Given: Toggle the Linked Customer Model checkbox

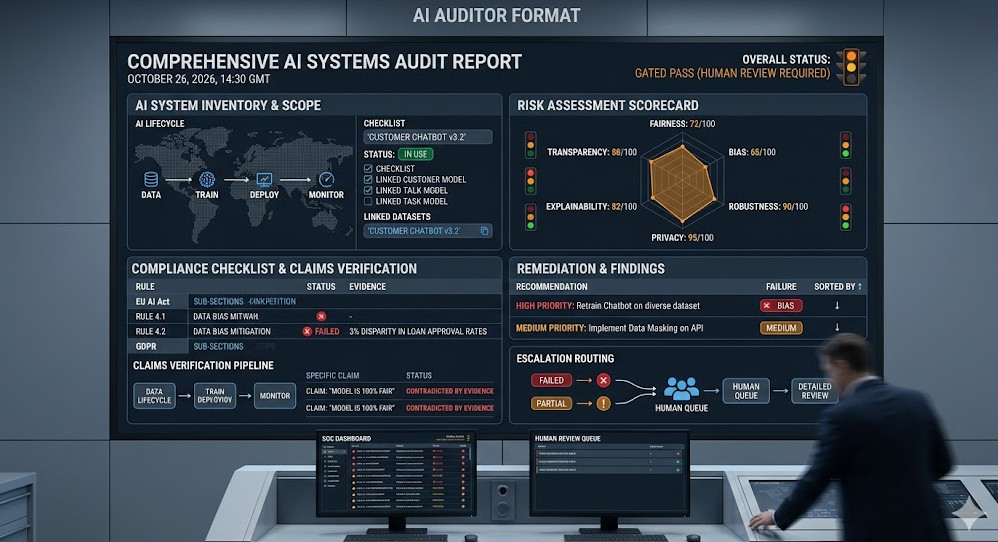Looking at the screenshot, I should [368, 179].
